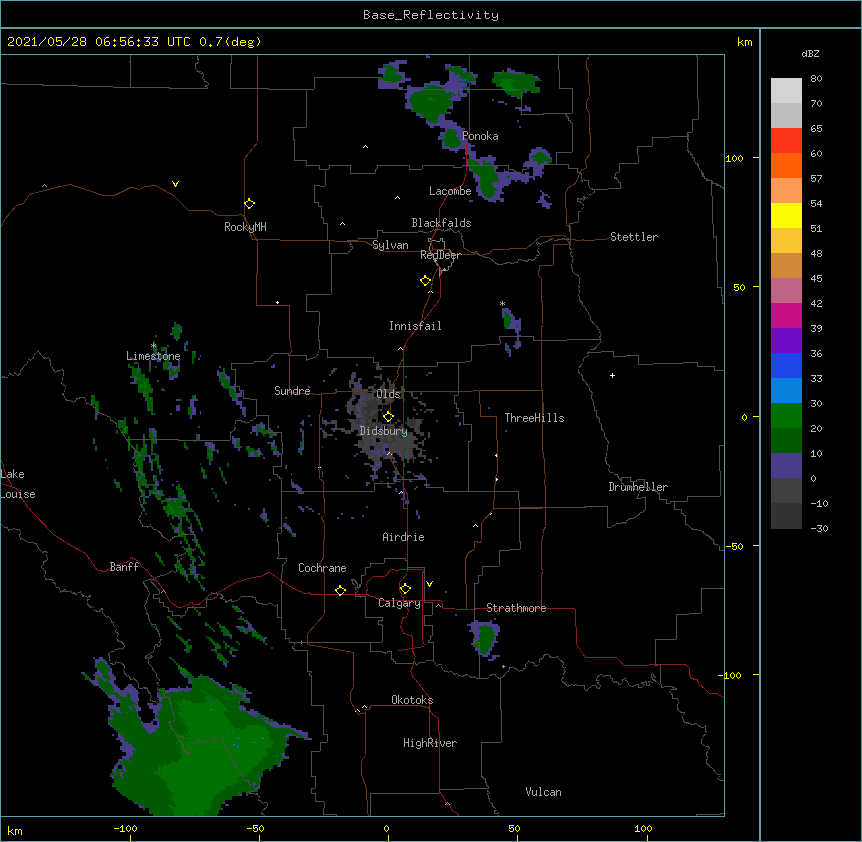Pick the yellow 51-54 dBZ legend color

[x=786, y=215]
